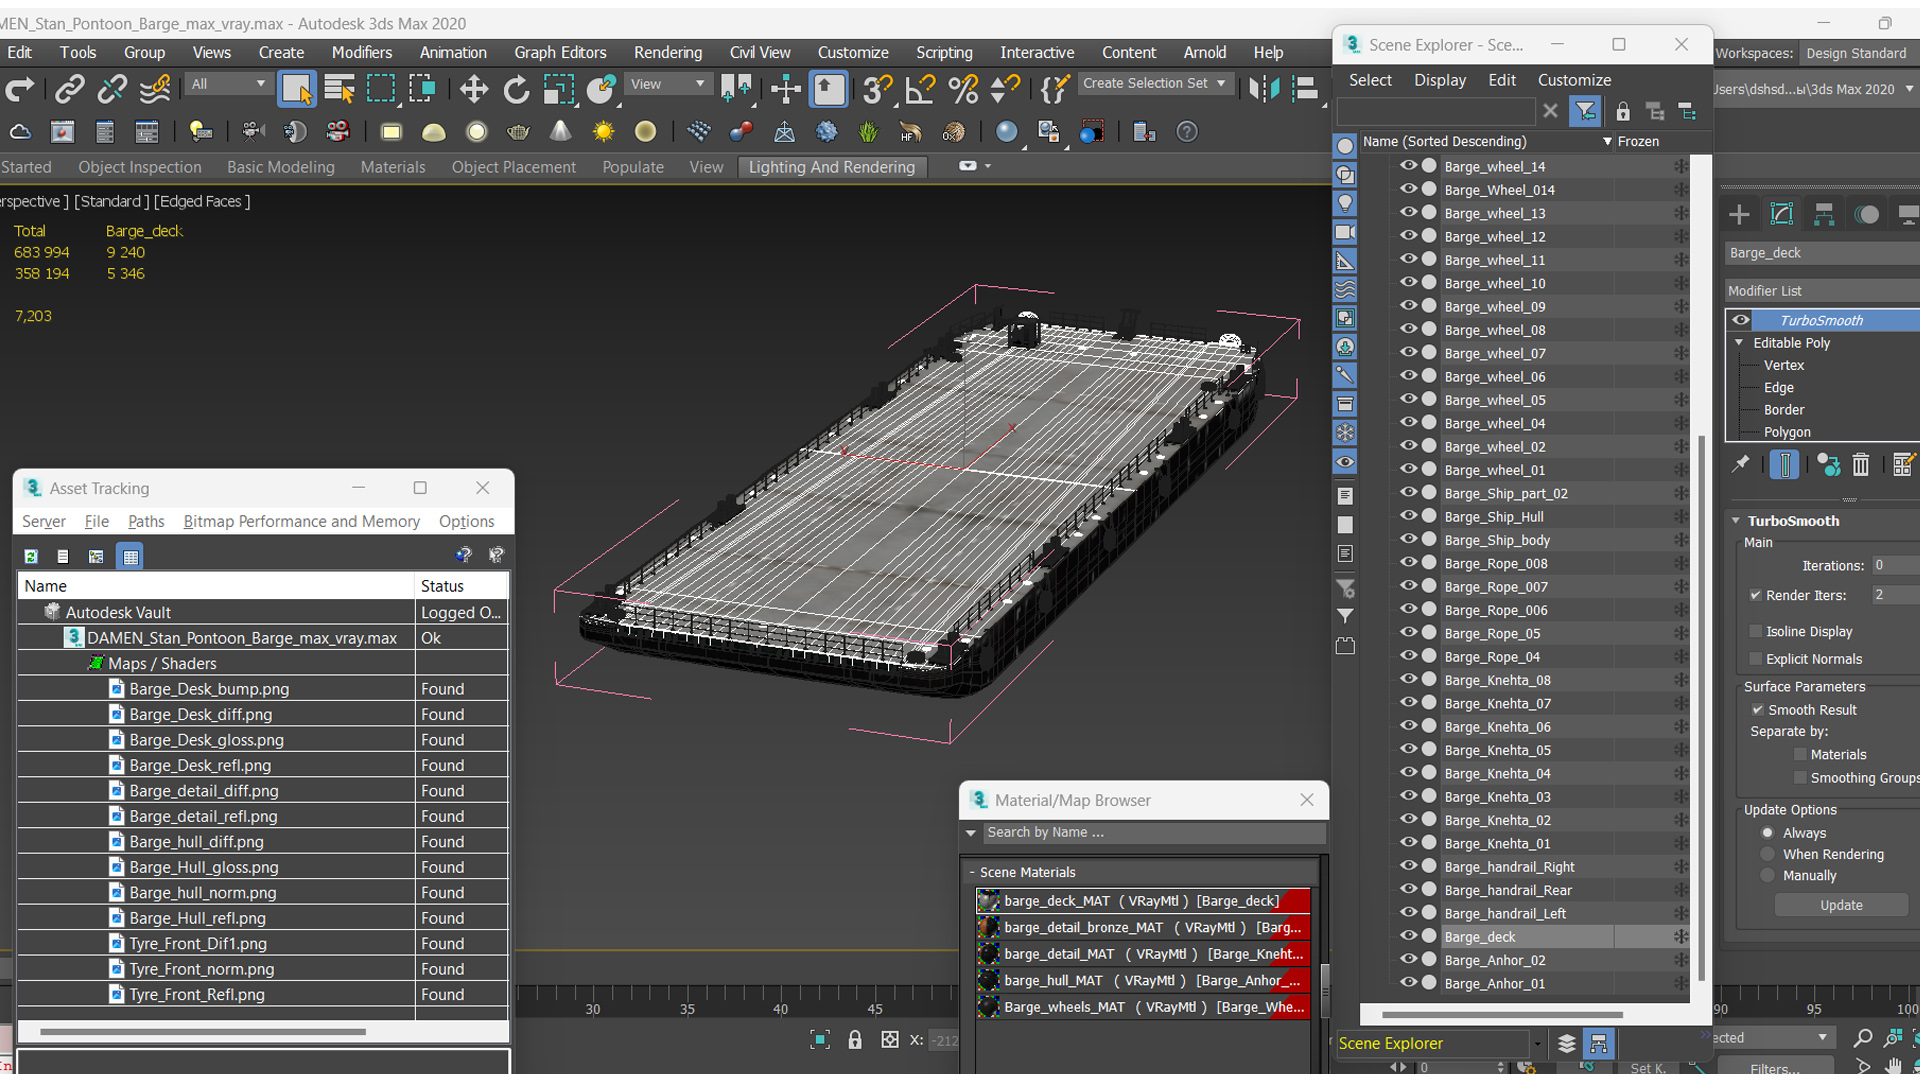
Task: Collapse Scene Materials group
Action: pos(972,873)
